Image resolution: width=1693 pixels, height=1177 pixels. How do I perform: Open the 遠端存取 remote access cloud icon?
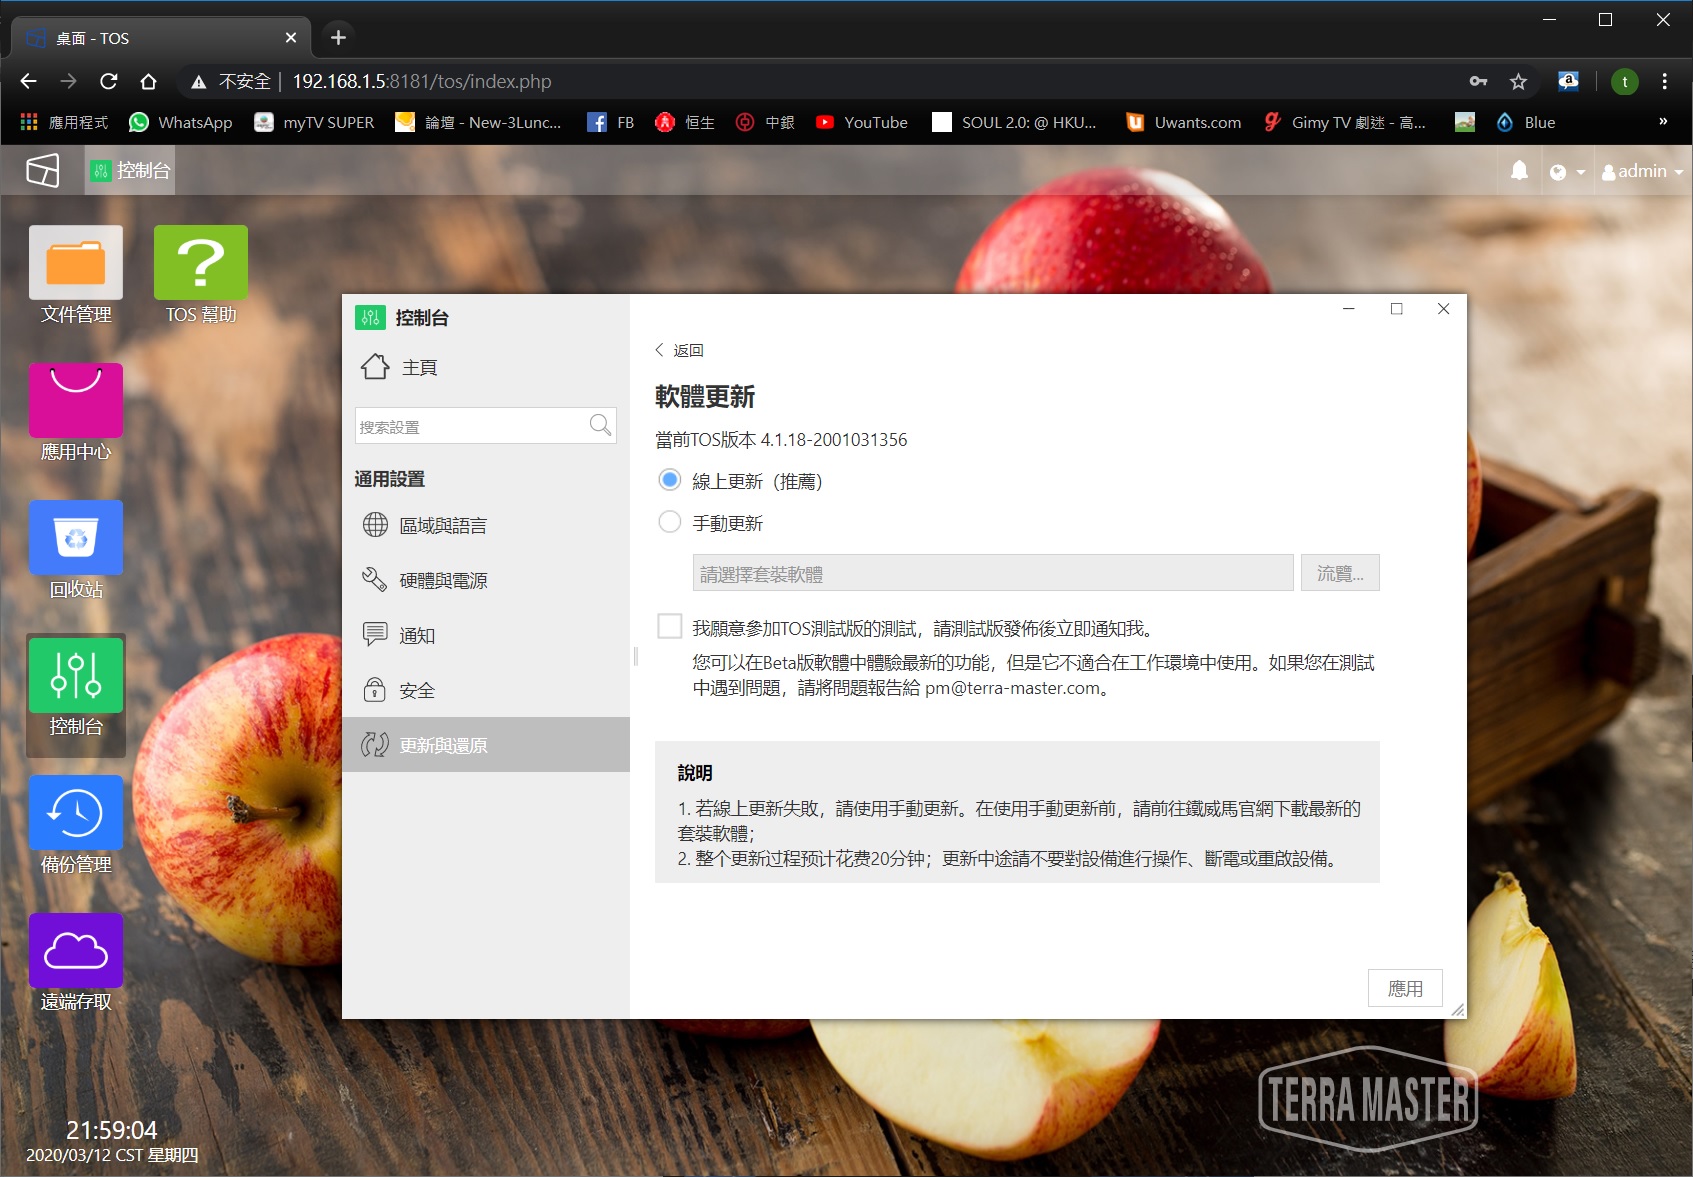pyautogui.click(x=76, y=950)
